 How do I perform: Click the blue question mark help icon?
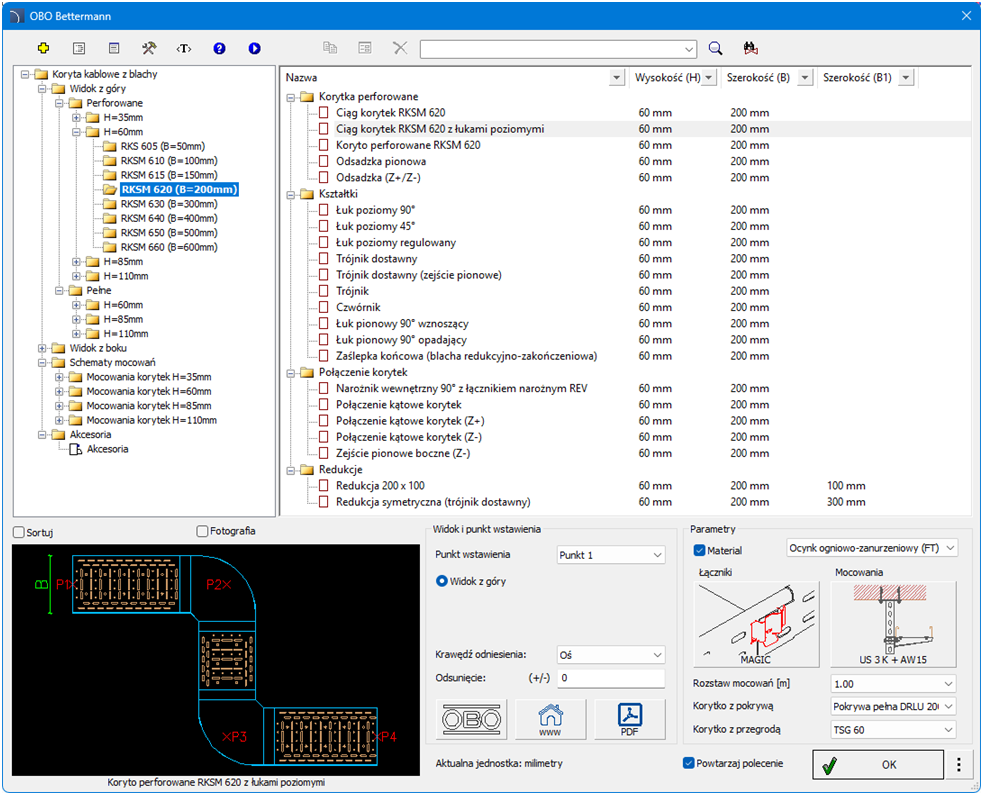(219, 48)
